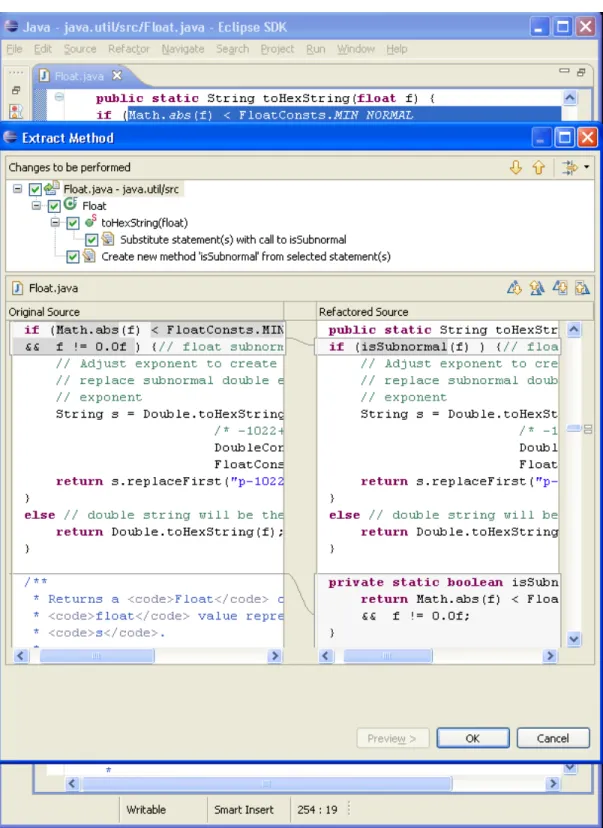Image resolution: width=603 pixels, height=828 pixels.
Task: Click fourth compare navigation icon in Float.java pane
Action: tap(582, 288)
